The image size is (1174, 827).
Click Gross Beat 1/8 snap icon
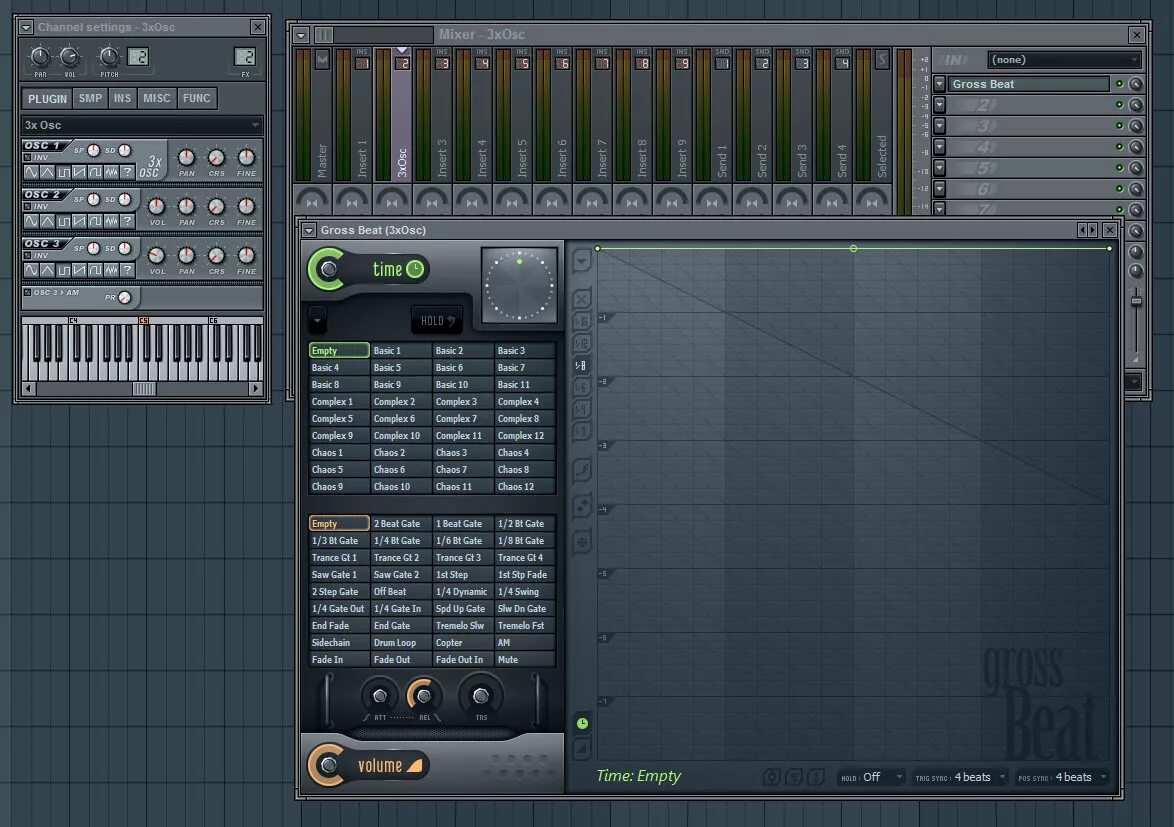tap(581, 365)
